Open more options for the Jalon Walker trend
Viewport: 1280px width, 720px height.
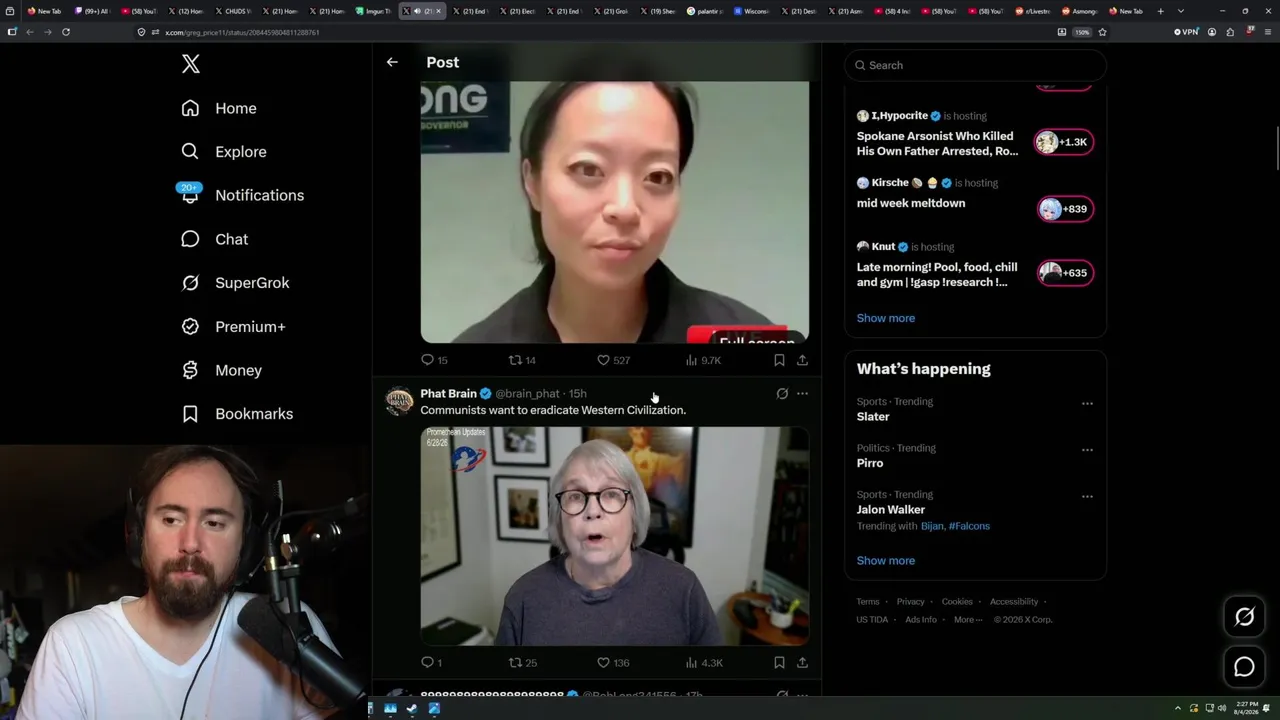click(1087, 496)
